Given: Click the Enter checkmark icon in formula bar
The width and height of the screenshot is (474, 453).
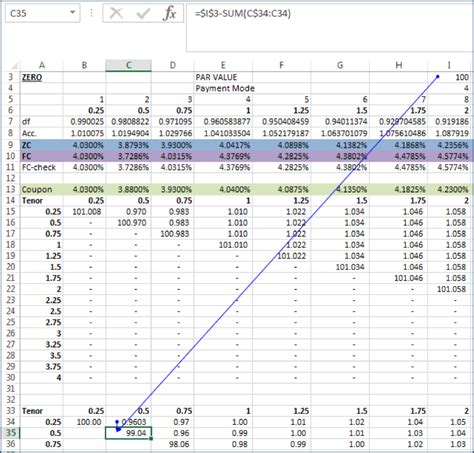Looking at the screenshot, I should click(x=143, y=14).
